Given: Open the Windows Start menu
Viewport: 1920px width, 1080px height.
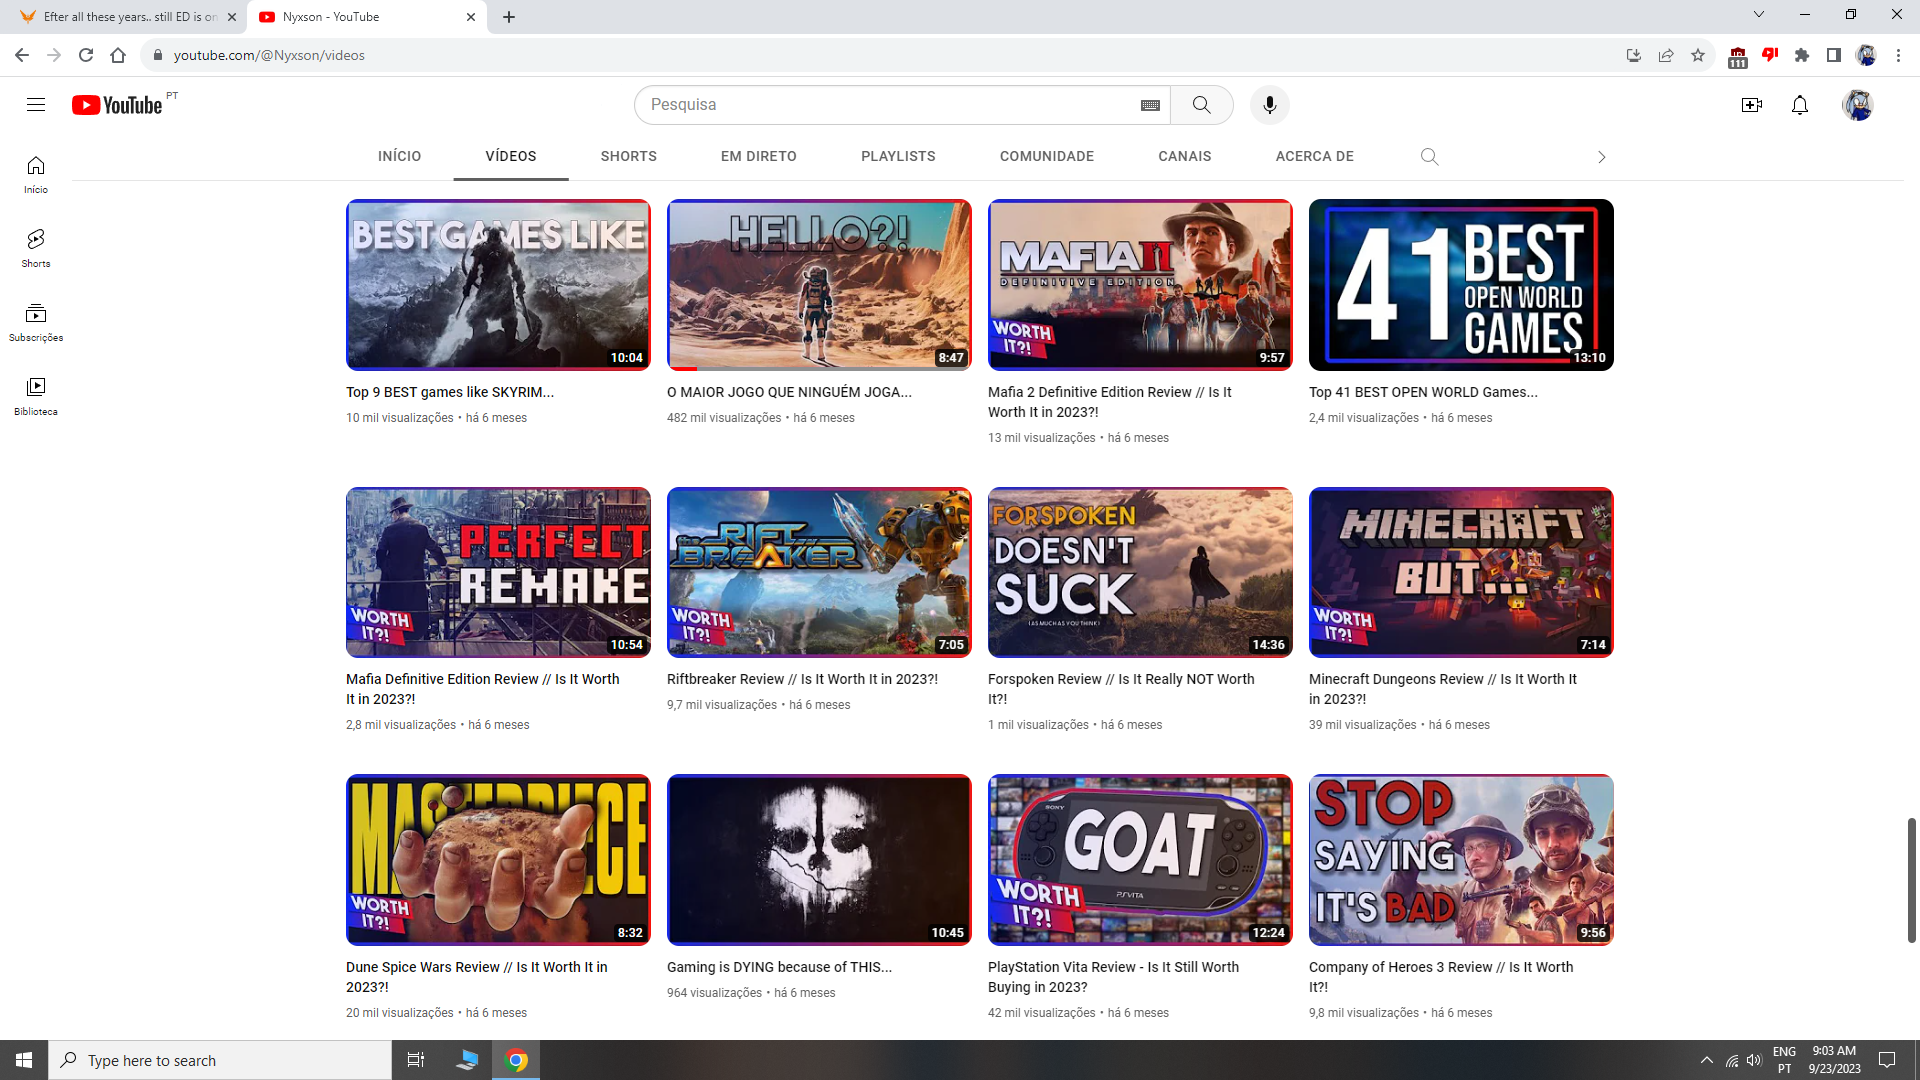Looking at the screenshot, I should (x=24, y=1060).
